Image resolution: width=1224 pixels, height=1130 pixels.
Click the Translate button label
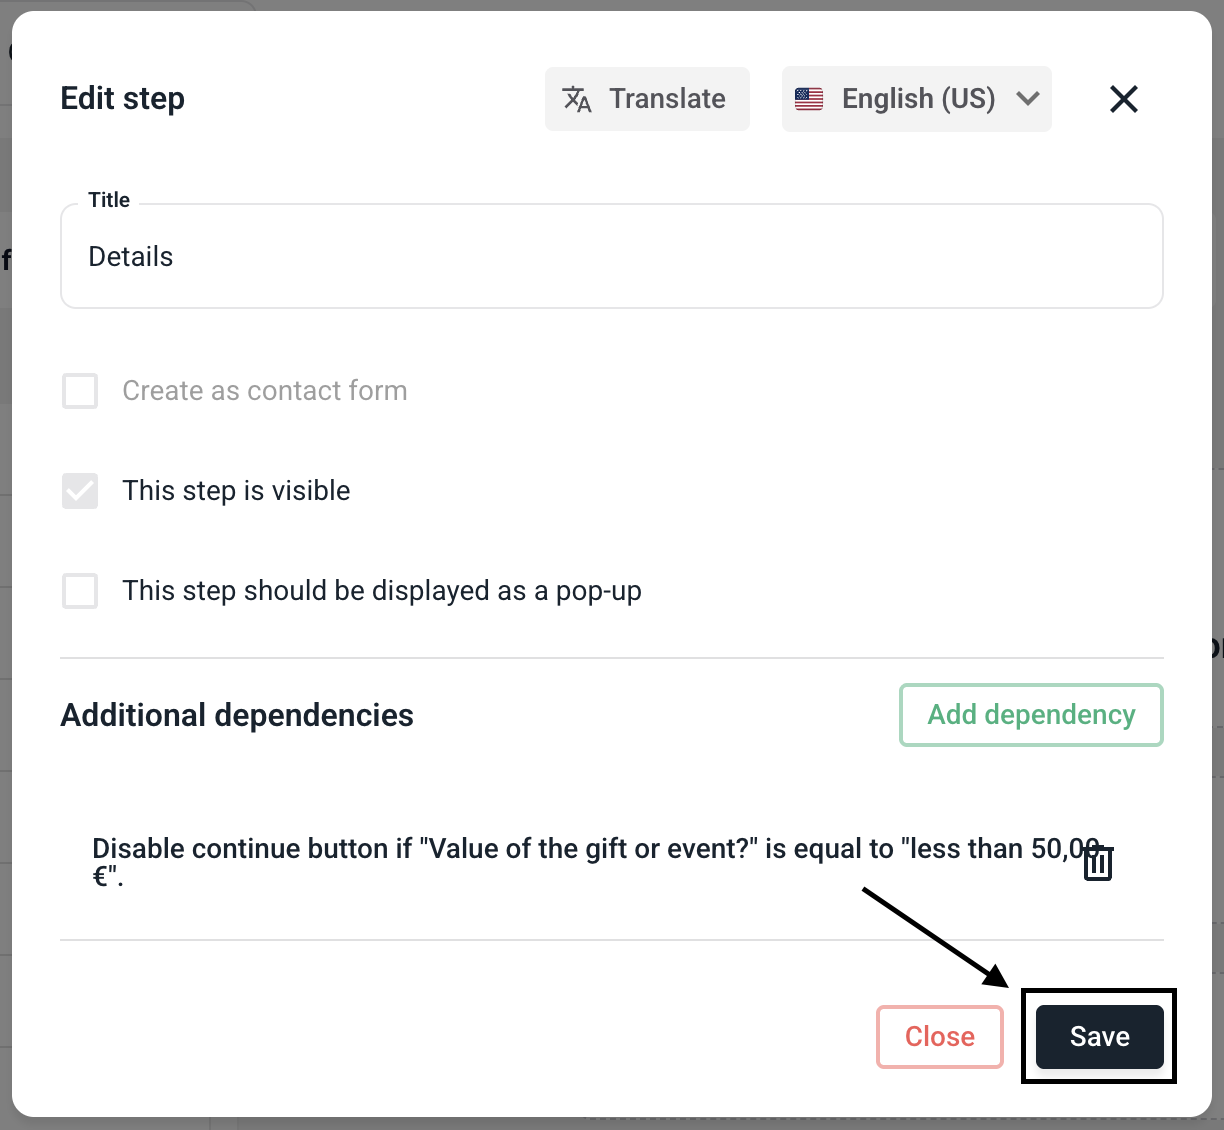(667, 99)
